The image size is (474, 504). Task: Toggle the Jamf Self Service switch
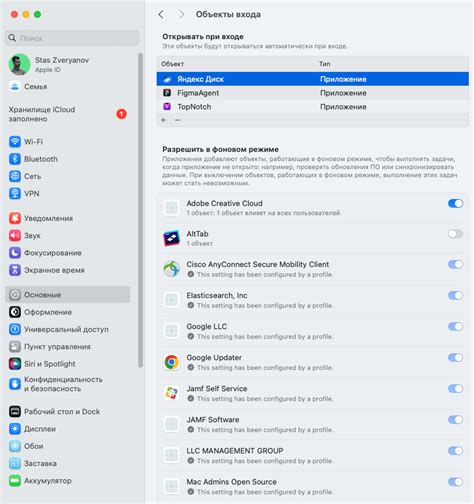[x=455, y=389]
